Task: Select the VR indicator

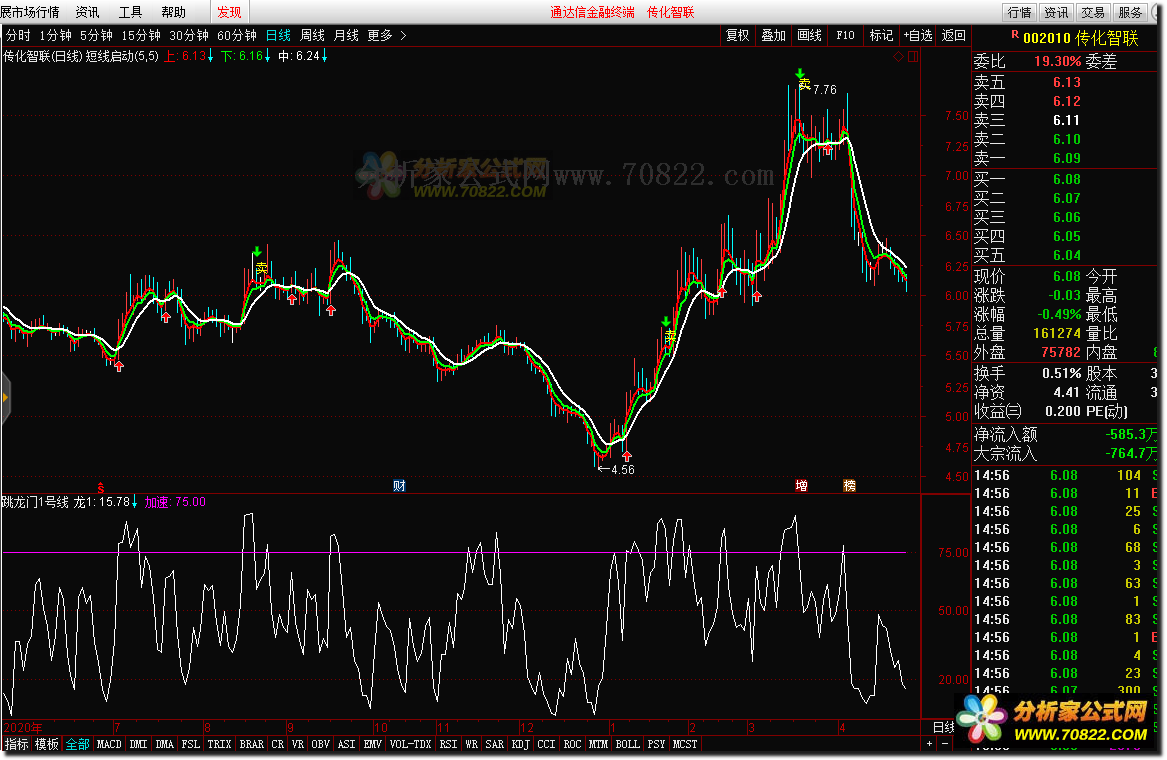Action: [x=298, y=744]
